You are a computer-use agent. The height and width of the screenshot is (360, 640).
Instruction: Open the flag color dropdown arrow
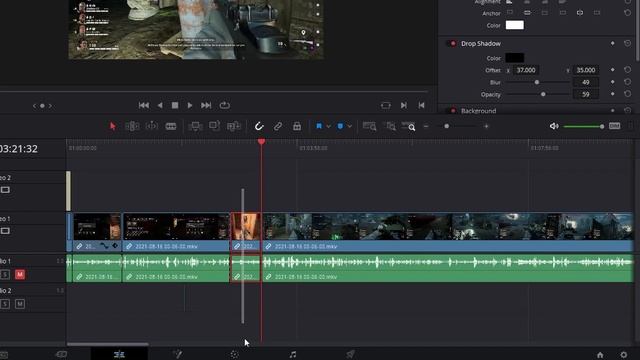pyautogui.click(x=328, y=127)
